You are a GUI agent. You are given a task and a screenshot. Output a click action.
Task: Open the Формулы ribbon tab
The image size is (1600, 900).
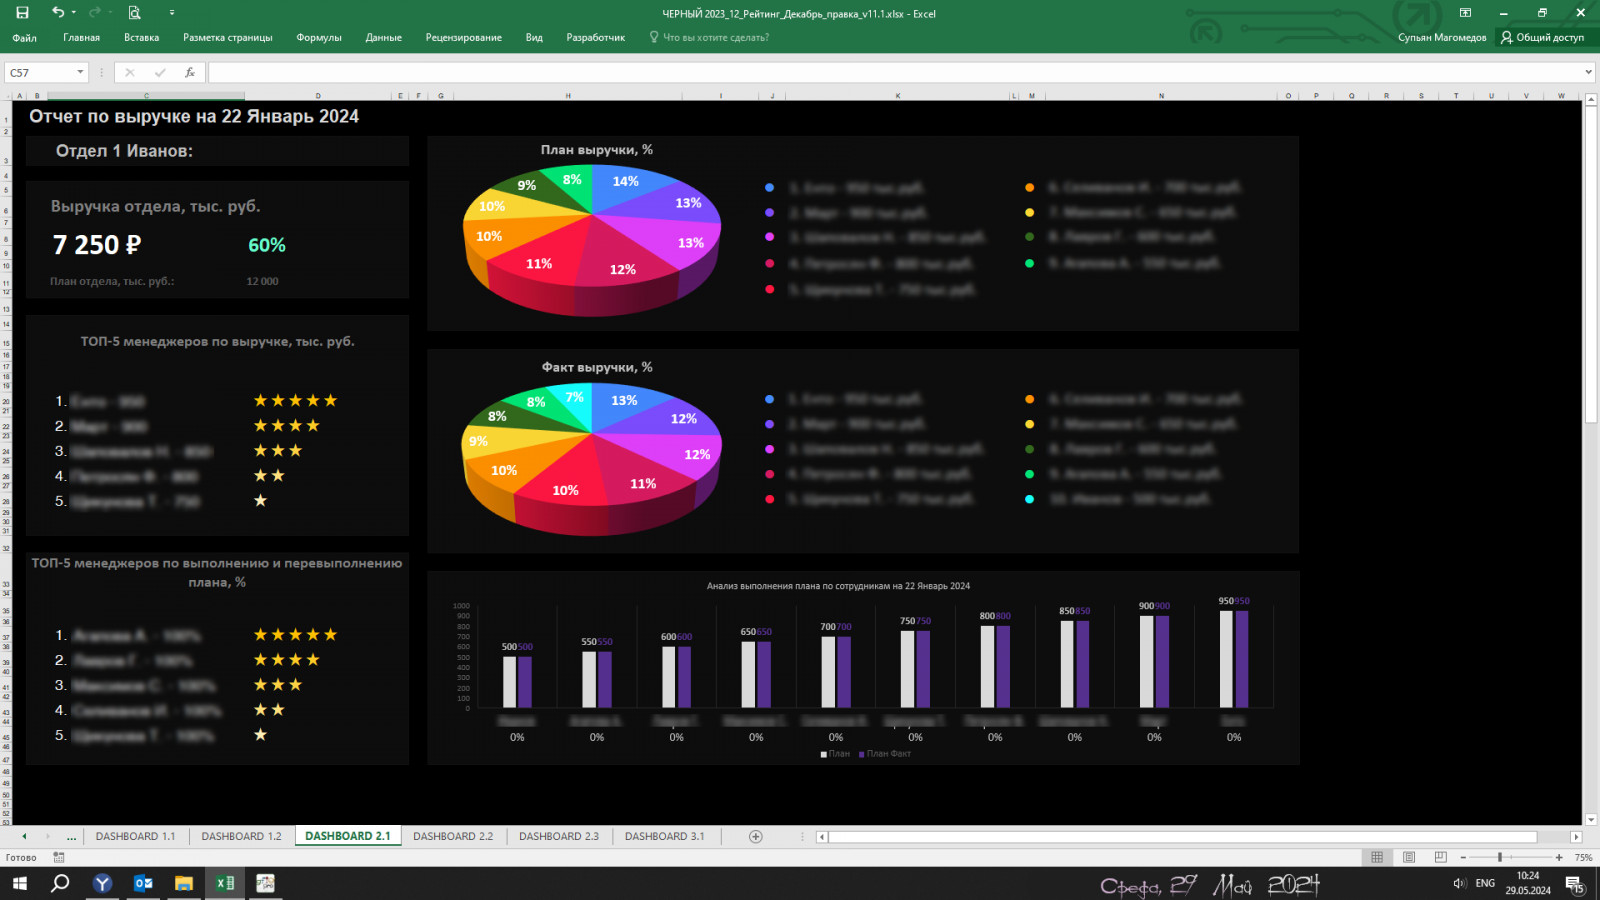[x=319, y=38]
